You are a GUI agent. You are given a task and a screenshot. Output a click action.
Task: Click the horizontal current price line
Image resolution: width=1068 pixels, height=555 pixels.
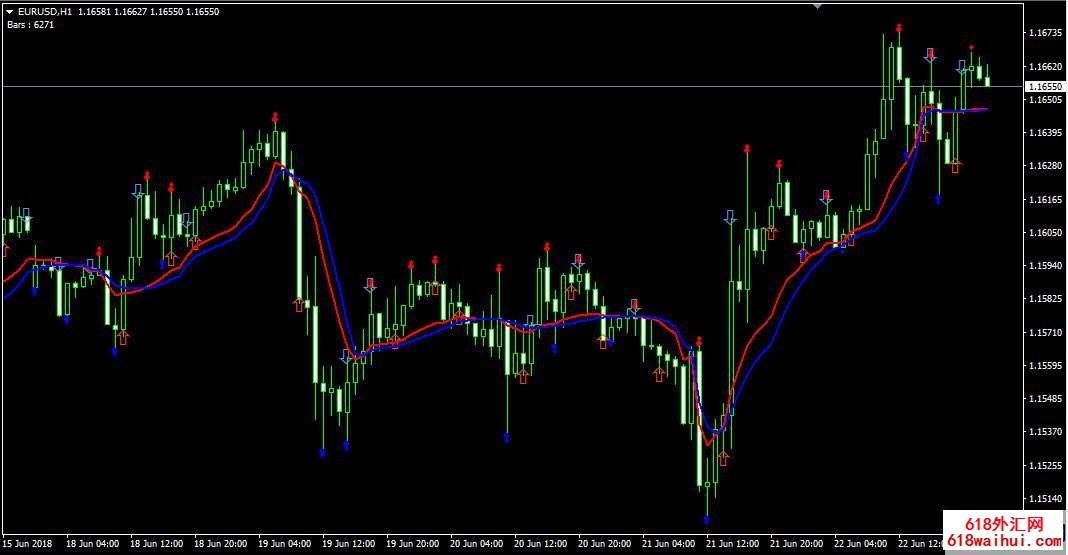click(x=500, y=87)
